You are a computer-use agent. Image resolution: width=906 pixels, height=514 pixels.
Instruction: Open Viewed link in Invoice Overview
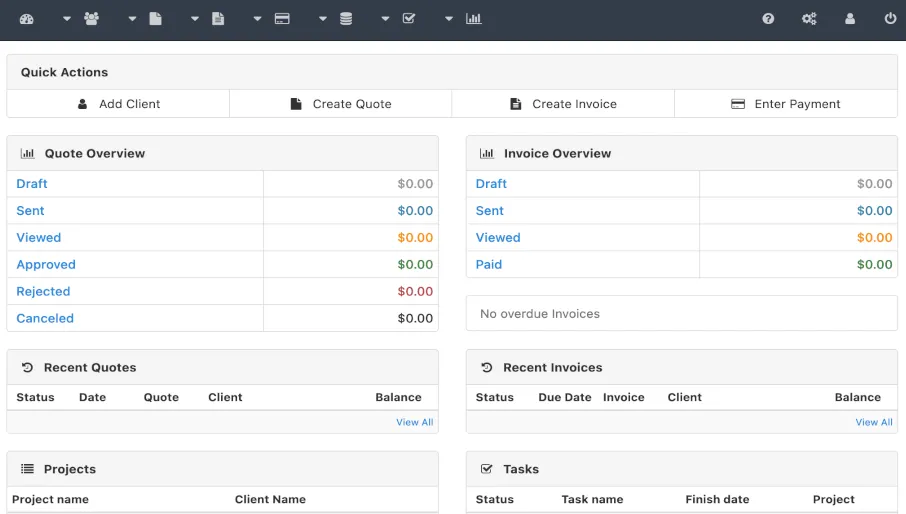point(498,237)
